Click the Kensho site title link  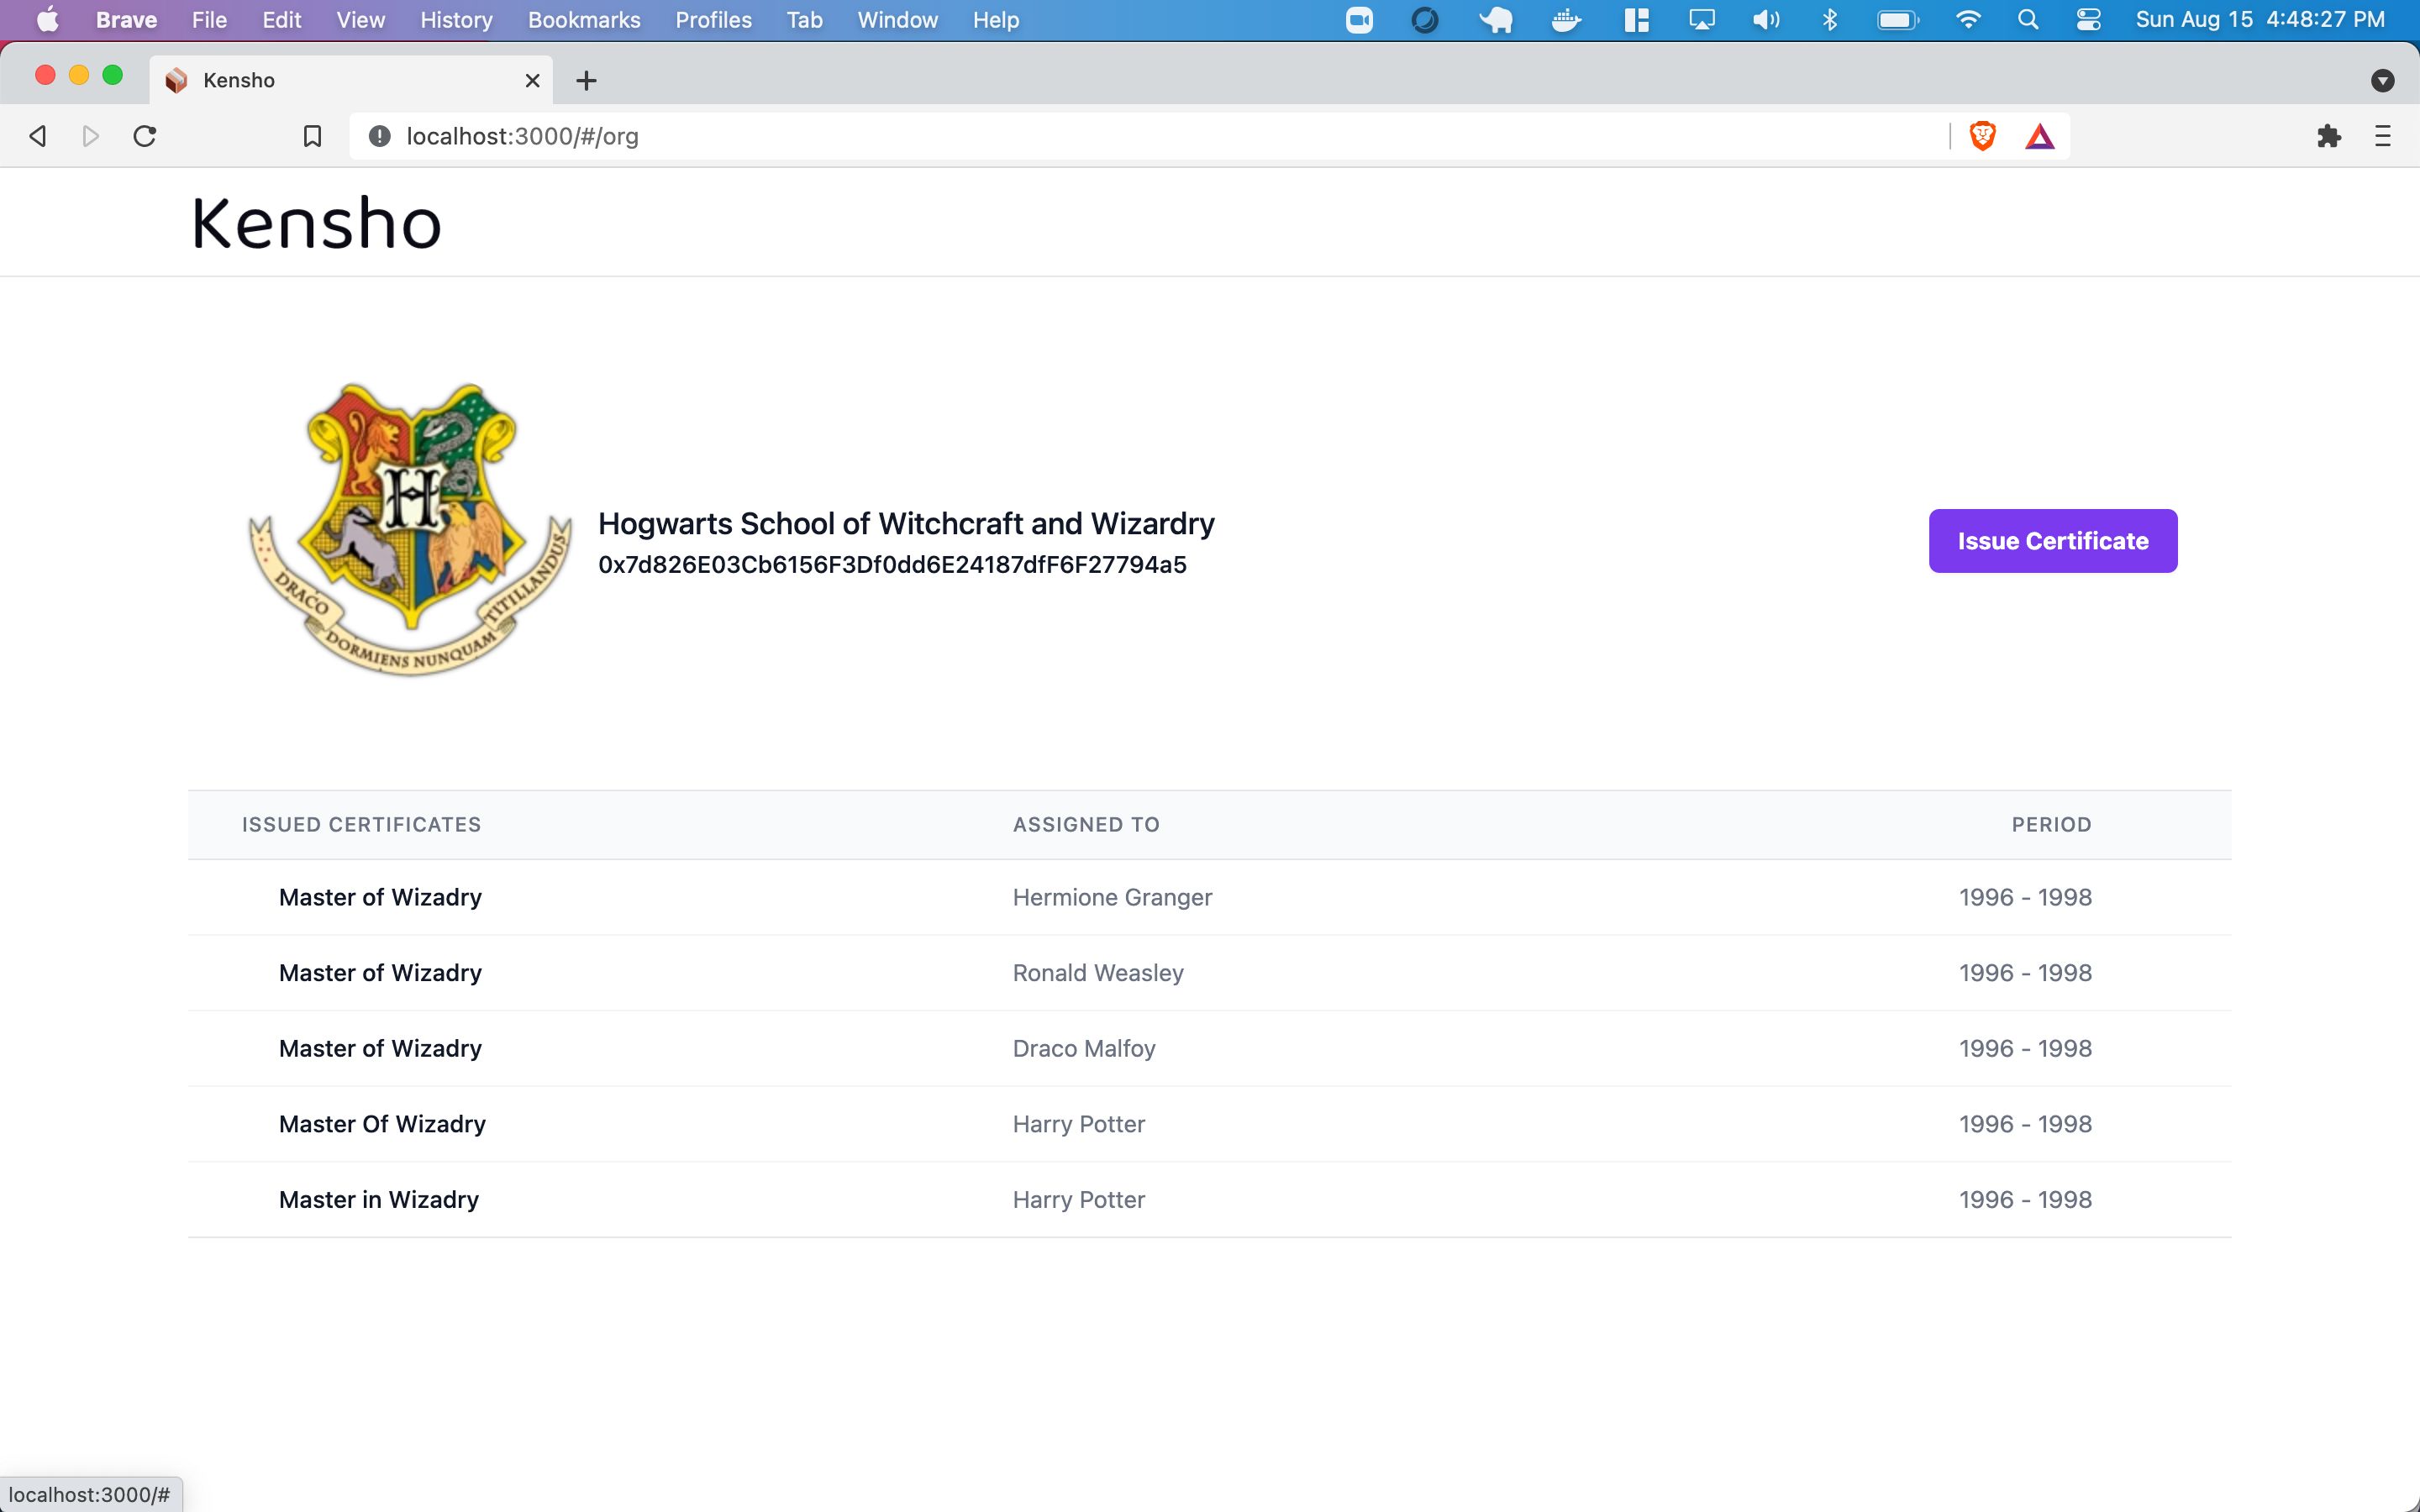[316, 223]
